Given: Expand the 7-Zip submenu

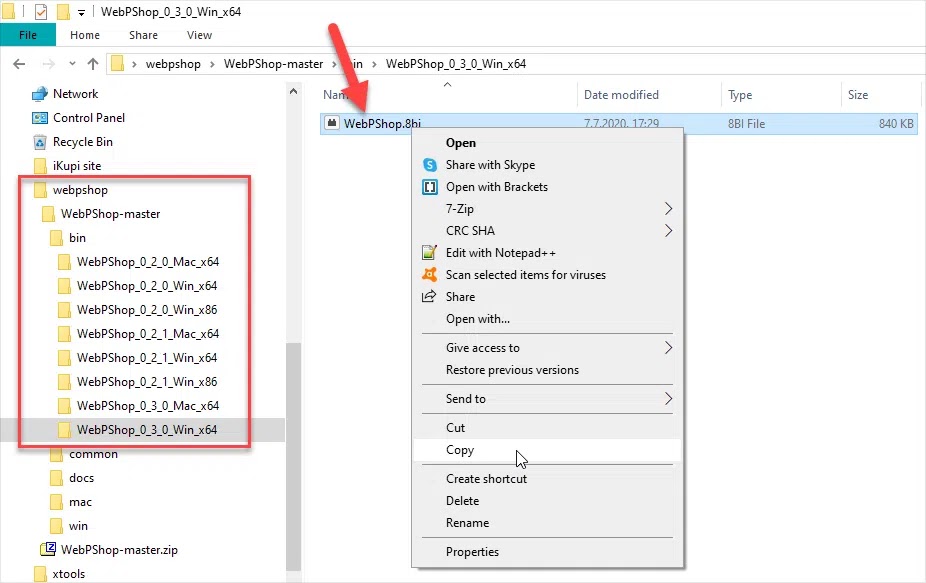Looking at the screenshot, I should pos(668,209).
